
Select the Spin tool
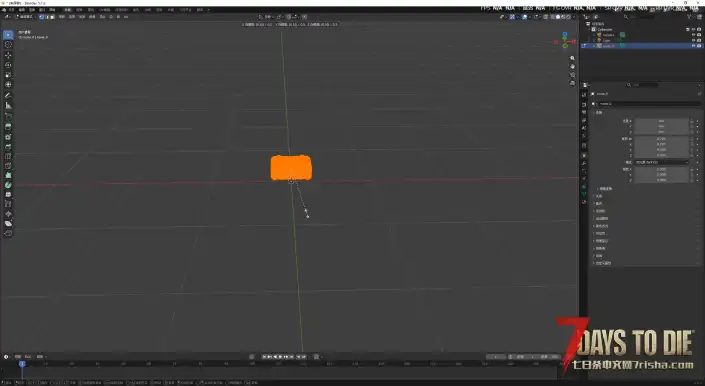click(8, 185)
